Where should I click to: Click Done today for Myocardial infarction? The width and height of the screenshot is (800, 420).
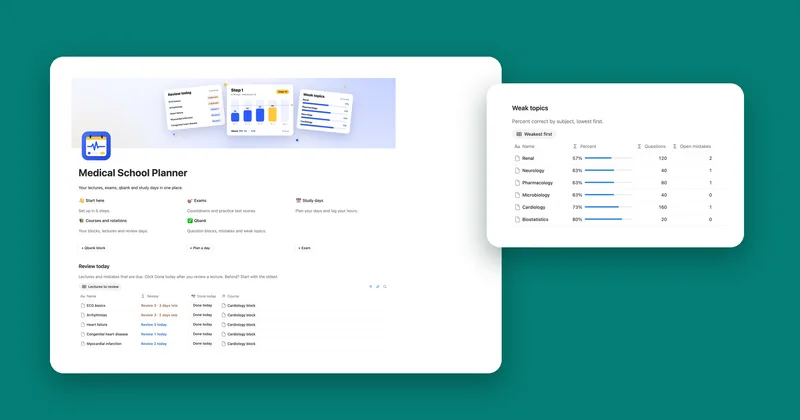[203, 343]
